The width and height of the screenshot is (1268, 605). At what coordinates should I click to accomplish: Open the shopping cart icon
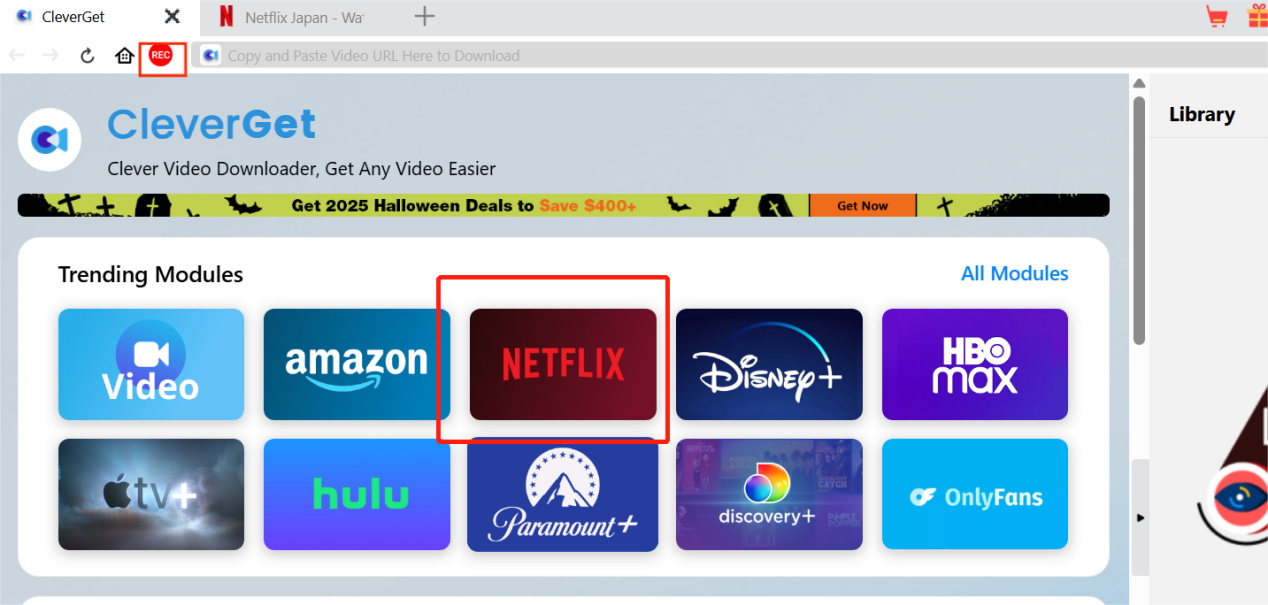1217,16
